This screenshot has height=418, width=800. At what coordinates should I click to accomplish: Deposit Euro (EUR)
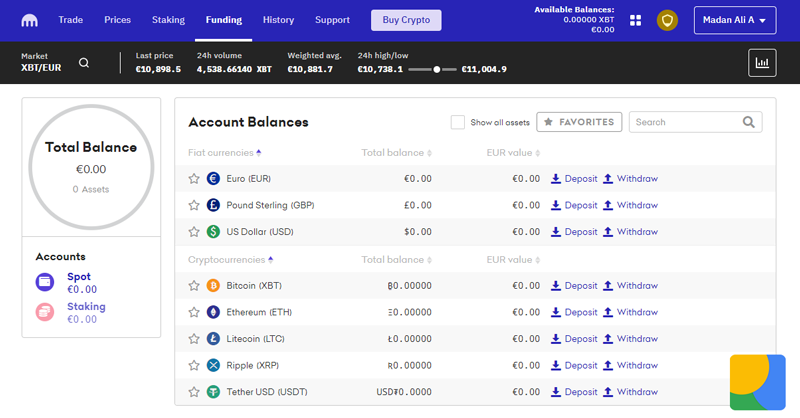[574, 179]
